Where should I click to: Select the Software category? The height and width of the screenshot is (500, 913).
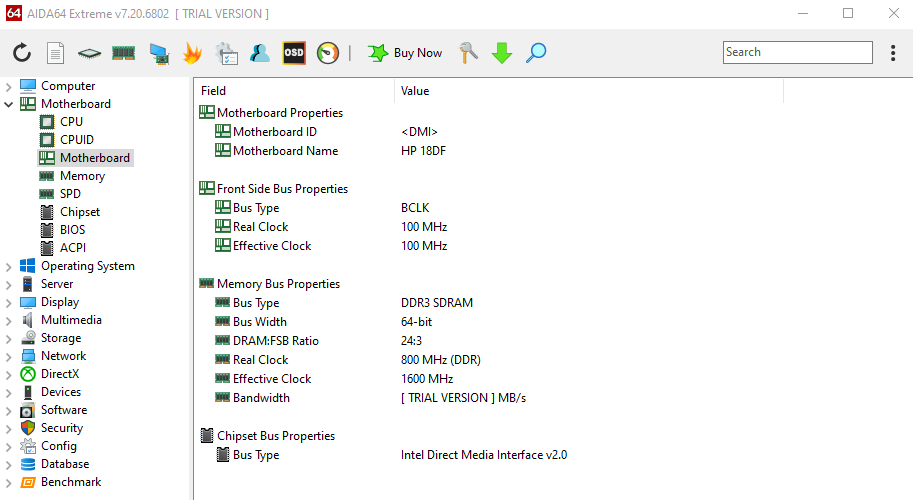pyautogui.click(x=63, y=410)
